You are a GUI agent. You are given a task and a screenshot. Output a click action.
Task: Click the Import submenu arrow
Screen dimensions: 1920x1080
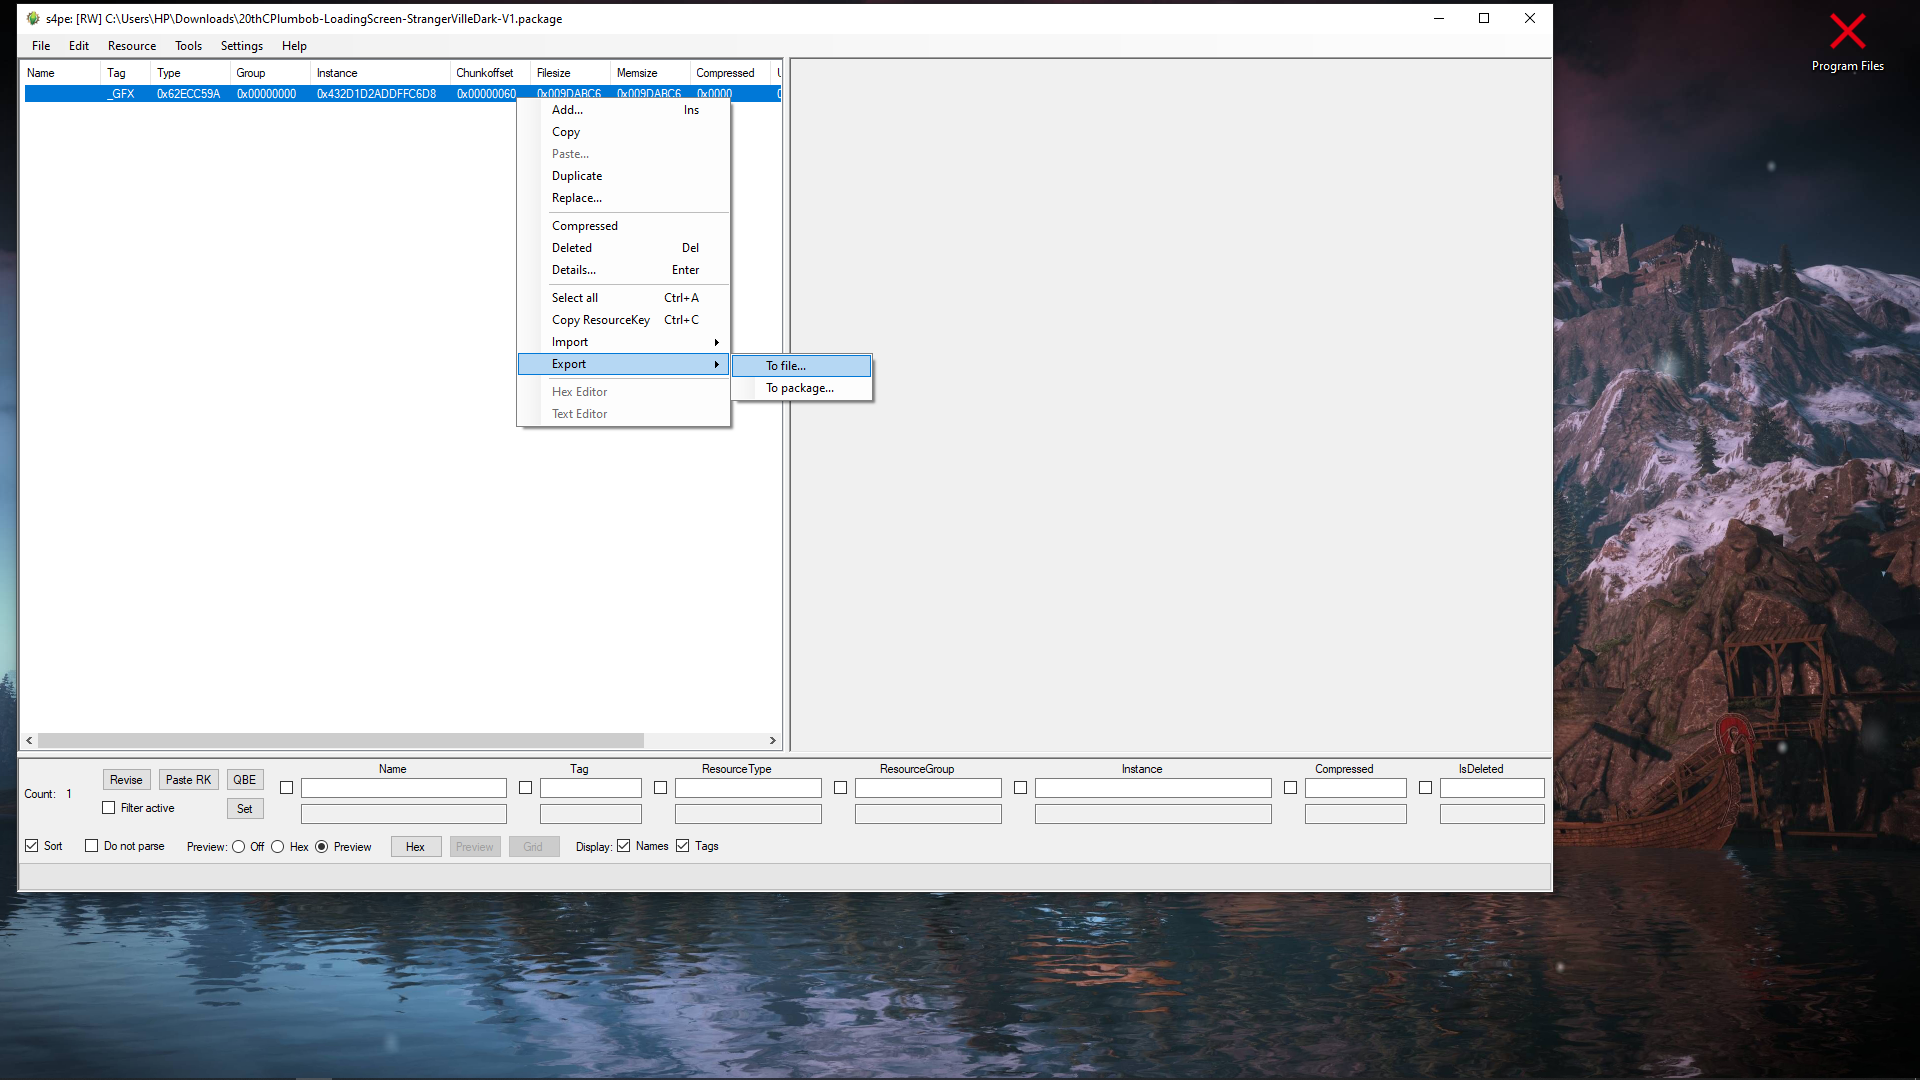point(716,343)
